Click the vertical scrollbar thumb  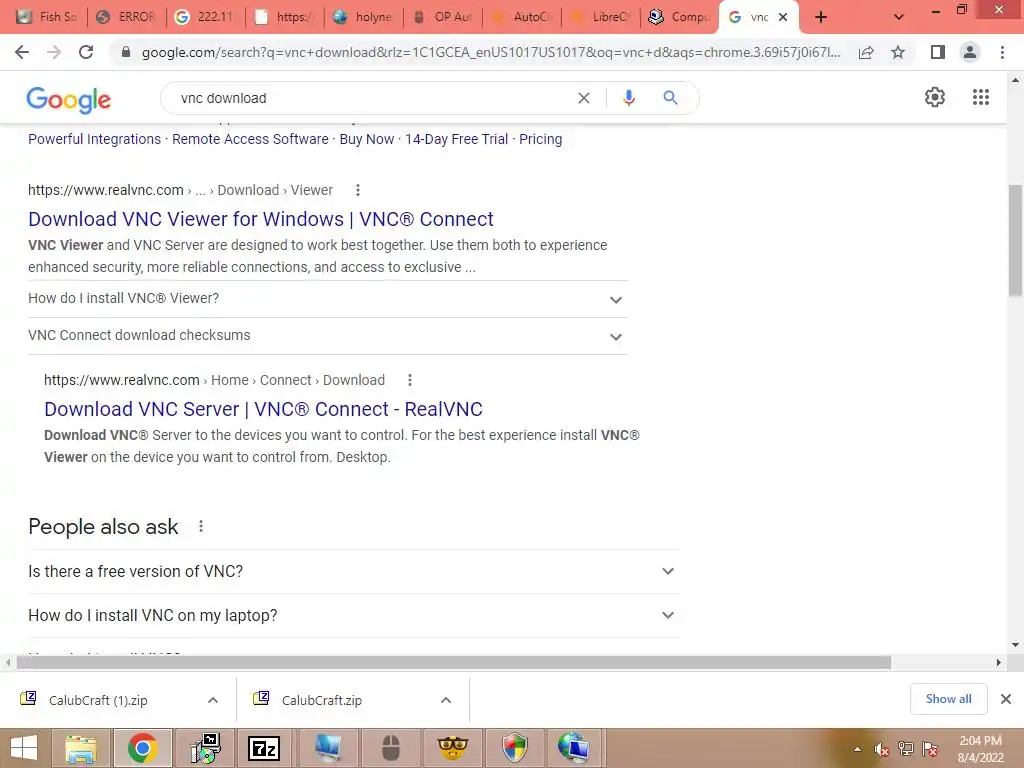point(1016,240)
